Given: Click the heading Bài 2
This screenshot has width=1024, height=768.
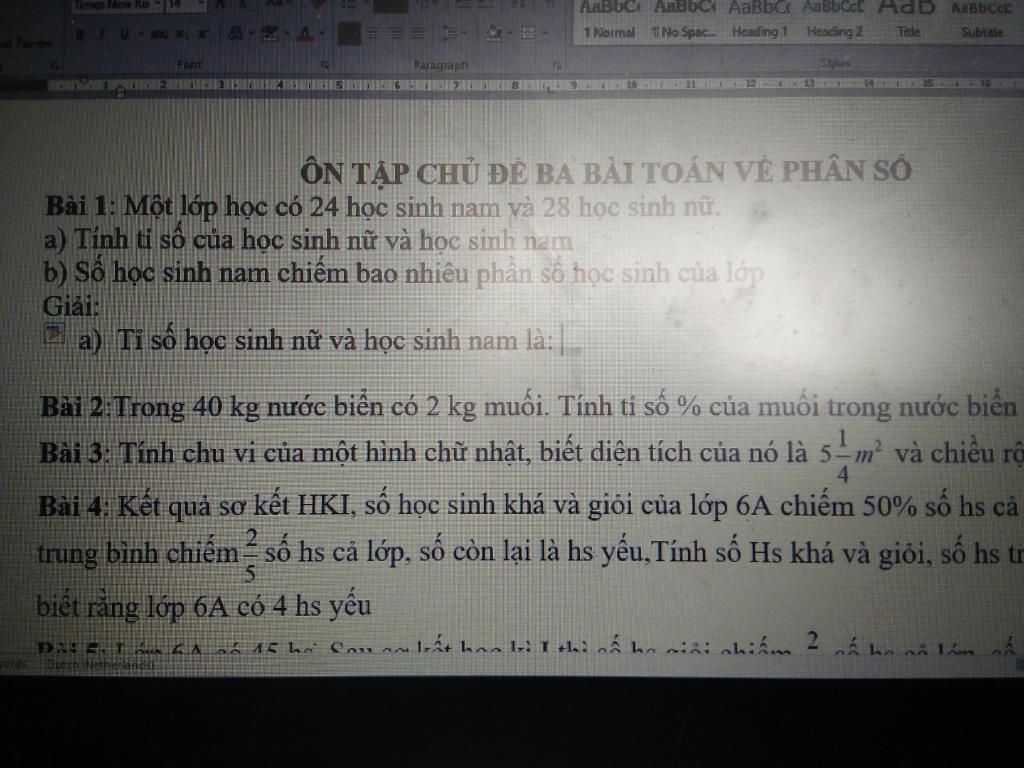Looking at the screenshot, I should point(73,408).
